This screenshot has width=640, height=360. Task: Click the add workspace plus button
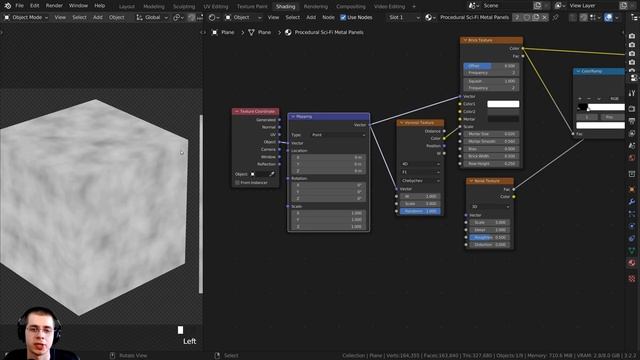pos(414,7)
